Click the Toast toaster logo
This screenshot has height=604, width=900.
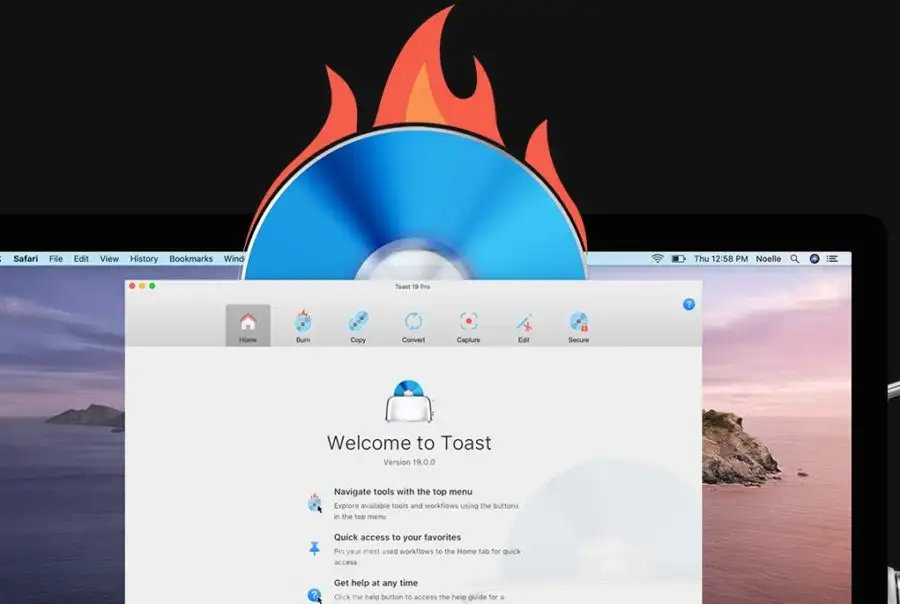tap(409, 402)
